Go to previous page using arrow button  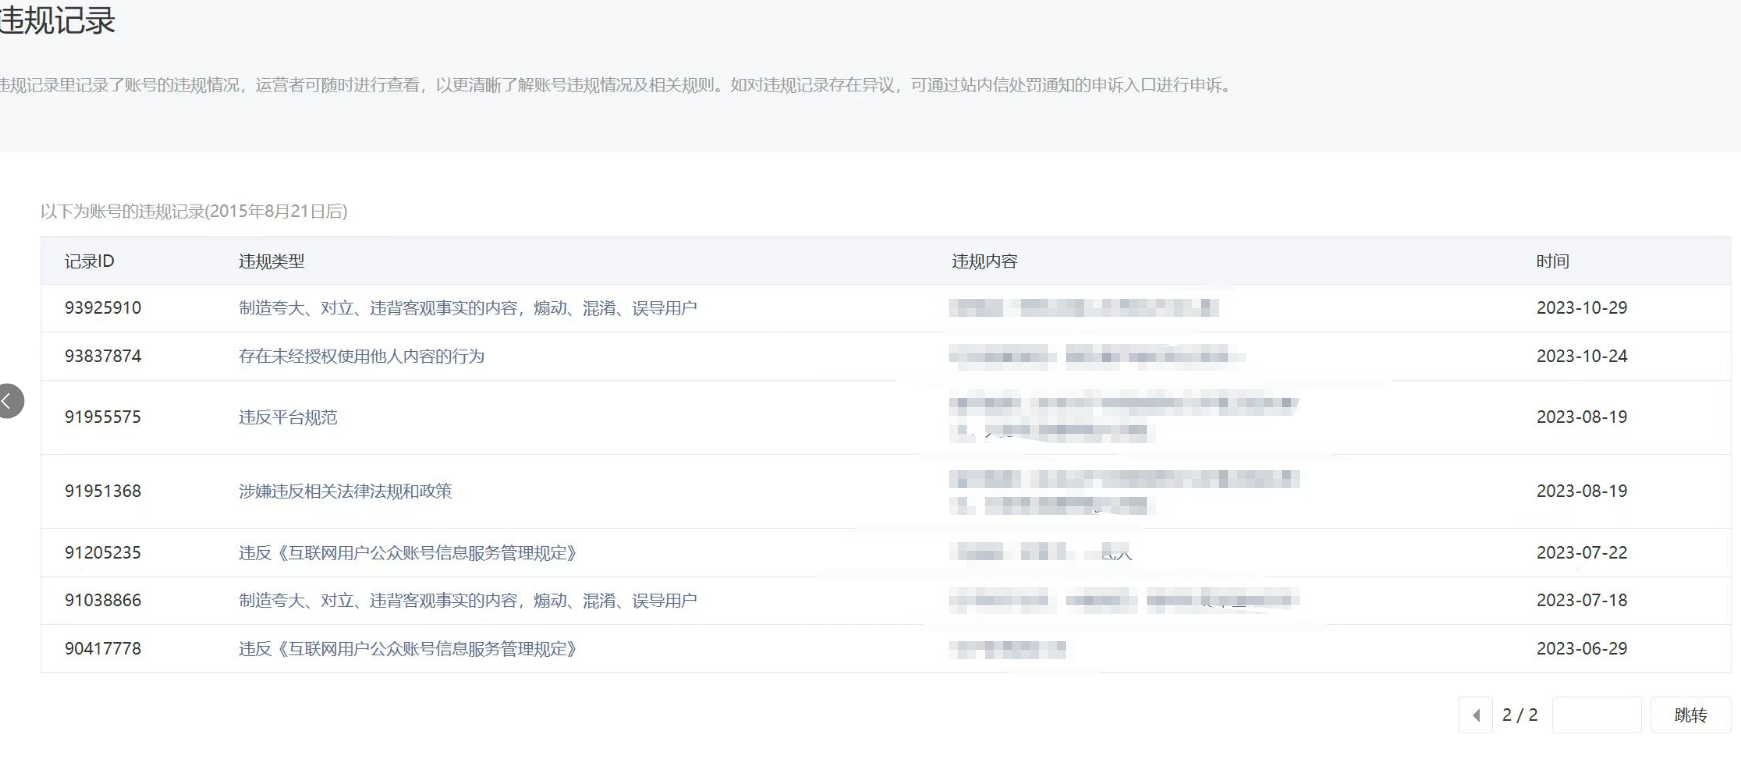click(1476, 715)
